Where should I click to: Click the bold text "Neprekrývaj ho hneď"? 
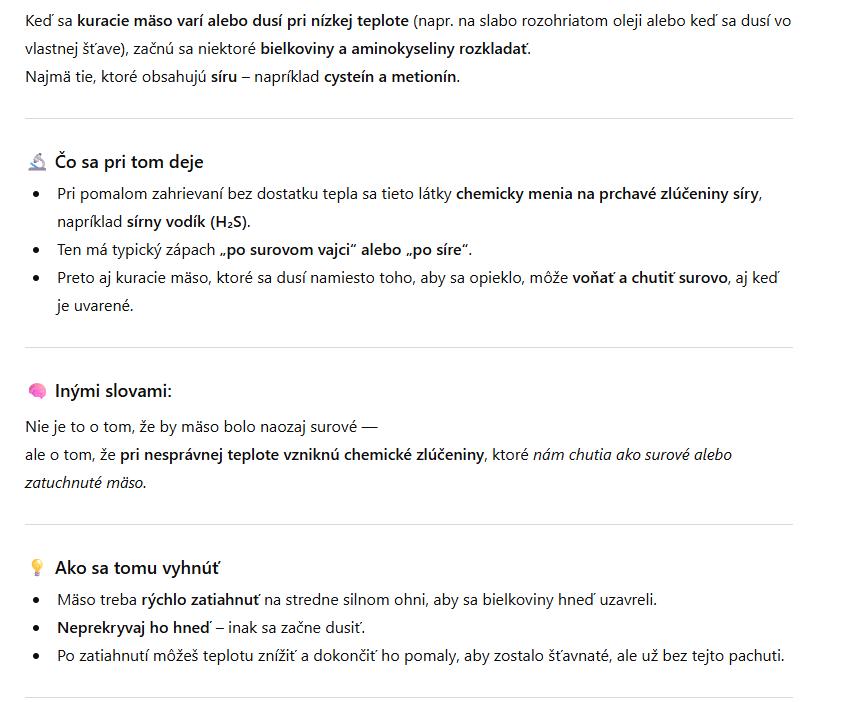[134, 628]
